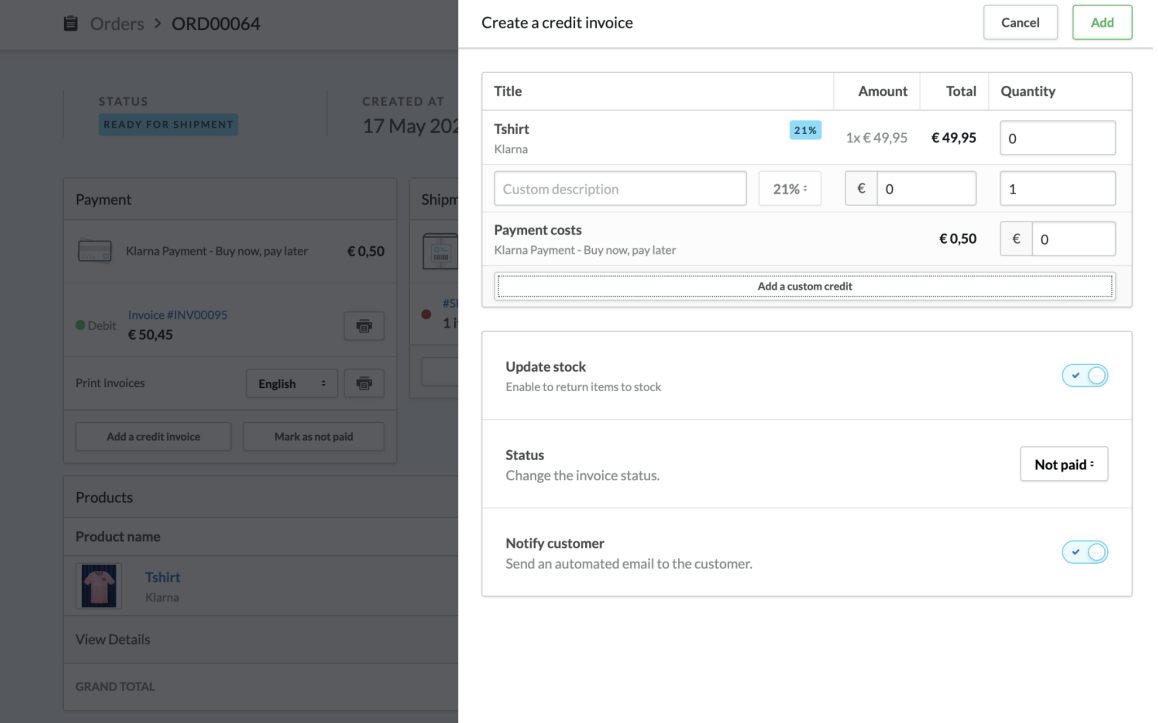Disable the Update stock toggle
Viewport: 1158px width, 723px height.
click(1084, 375)
